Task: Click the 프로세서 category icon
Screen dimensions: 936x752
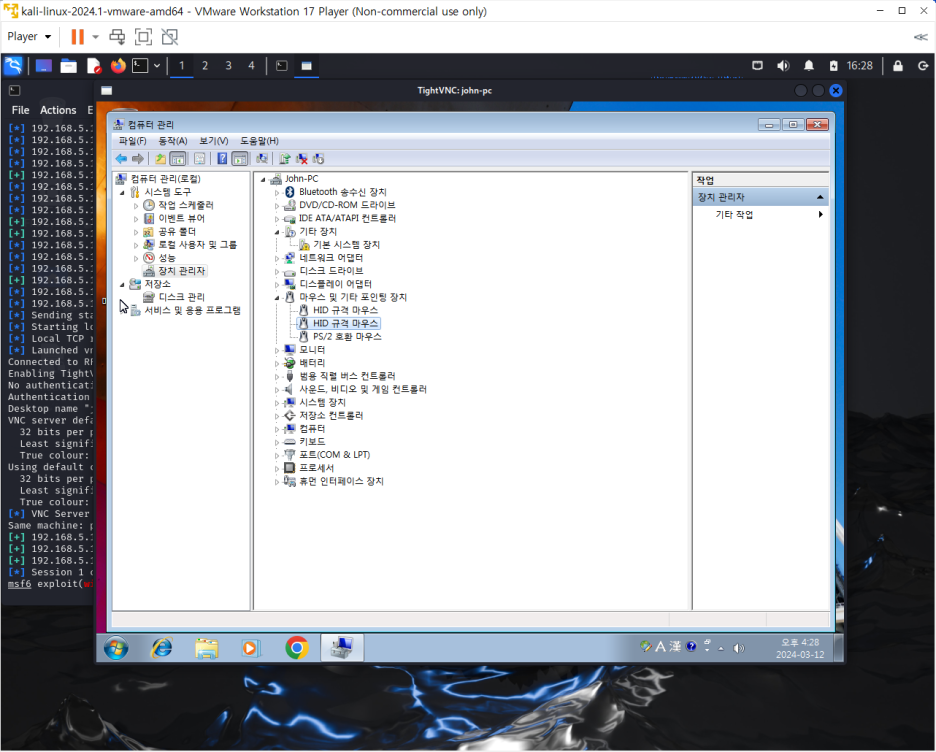Action: (x=290, y=467)
